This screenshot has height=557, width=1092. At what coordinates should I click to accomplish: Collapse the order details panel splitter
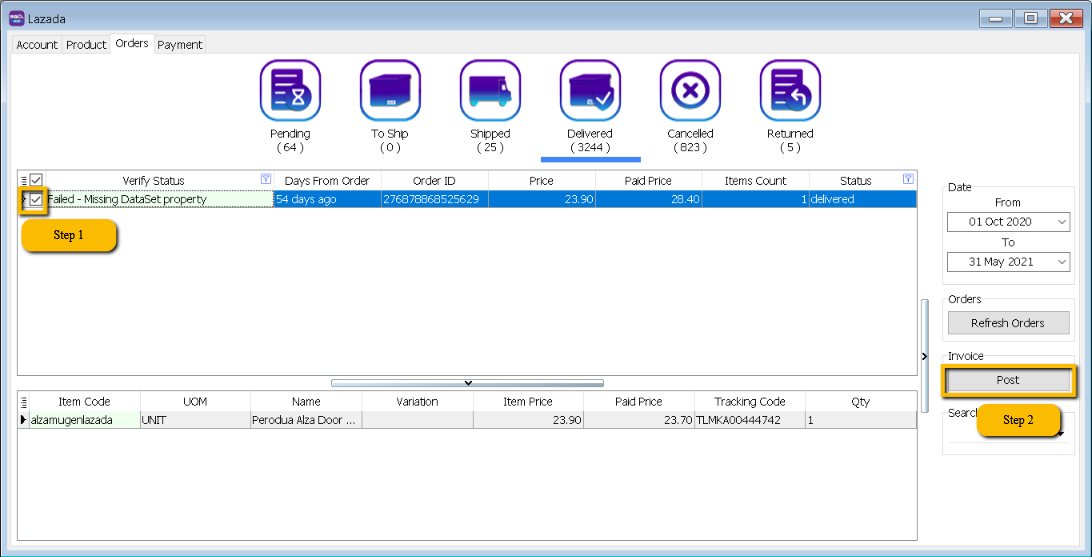click(x=467, y=382)
